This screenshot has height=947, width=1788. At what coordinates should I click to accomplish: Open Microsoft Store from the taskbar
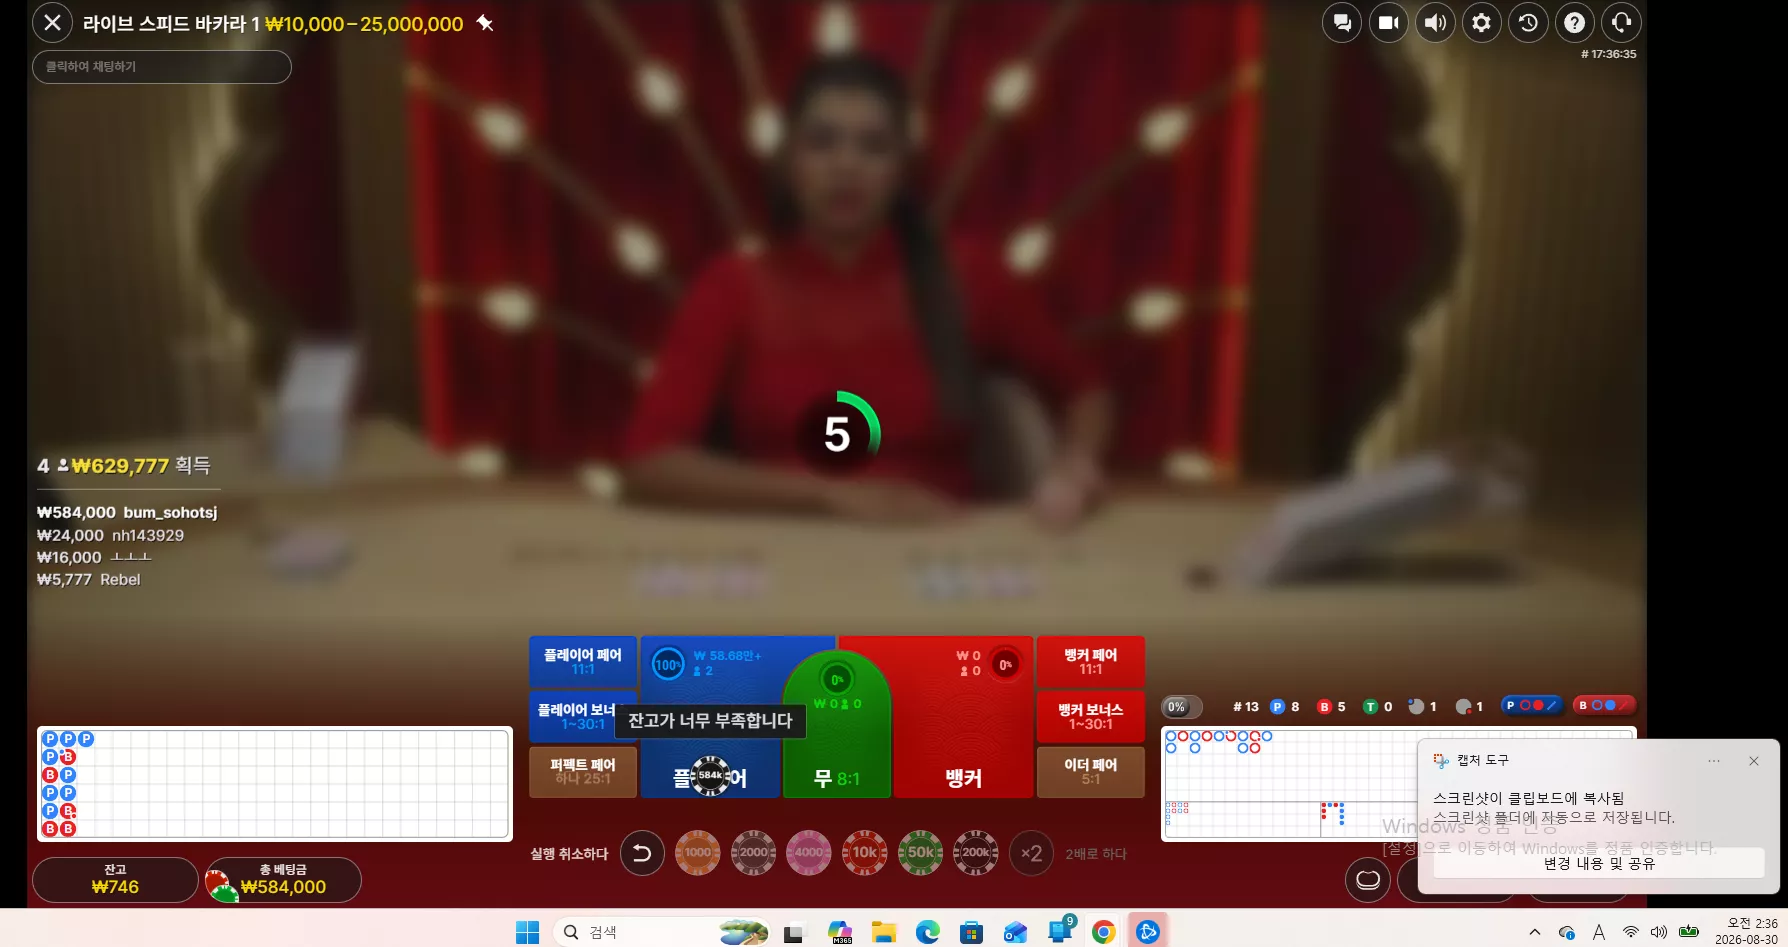point(971,932)
